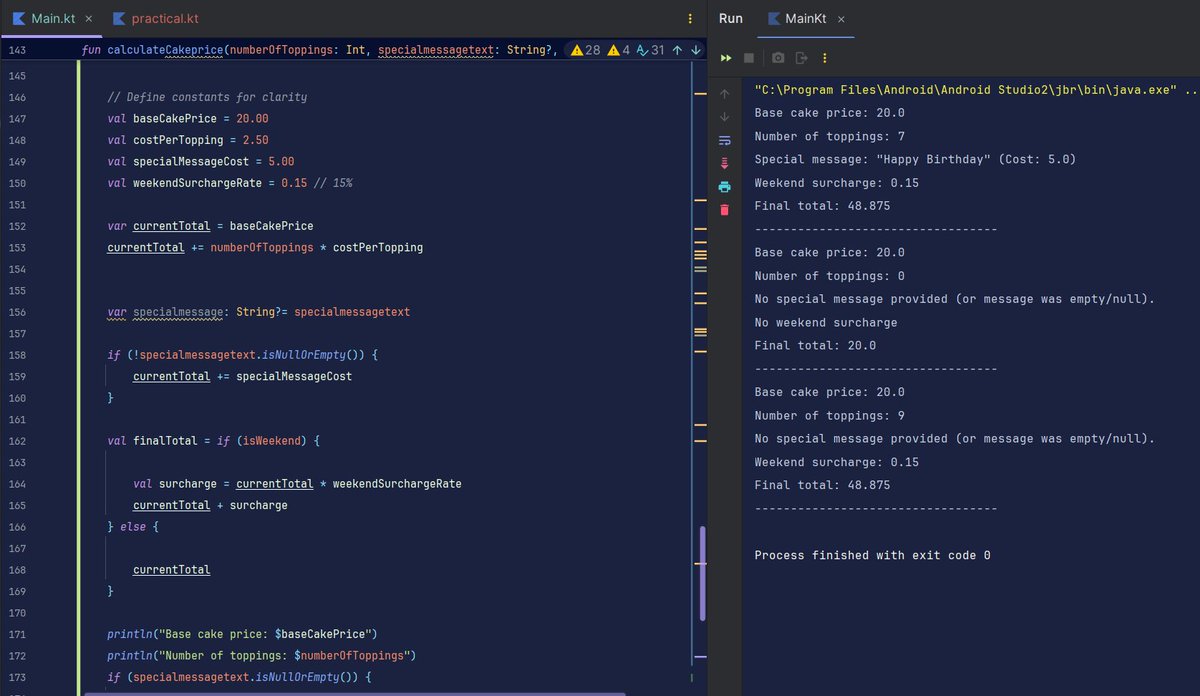The width and height of the screenshot is (1200, 696).
Task: Toggle soft-wrap for console output
Action: [x=723, y=140]
